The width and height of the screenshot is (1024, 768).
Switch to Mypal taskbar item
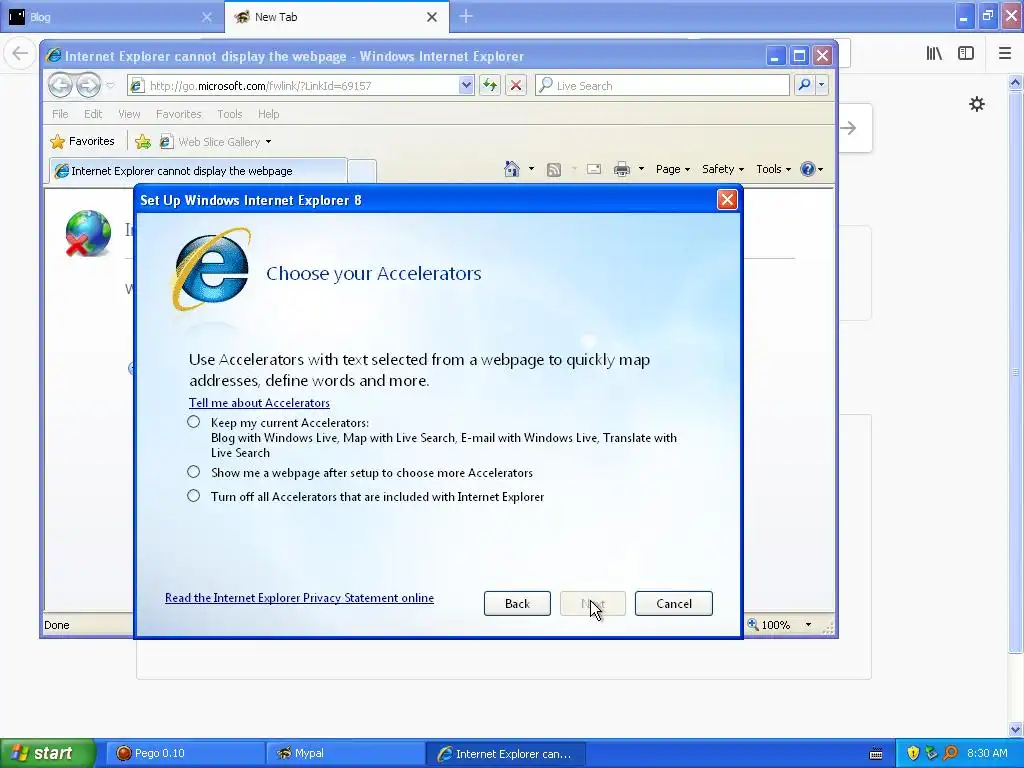345,753
